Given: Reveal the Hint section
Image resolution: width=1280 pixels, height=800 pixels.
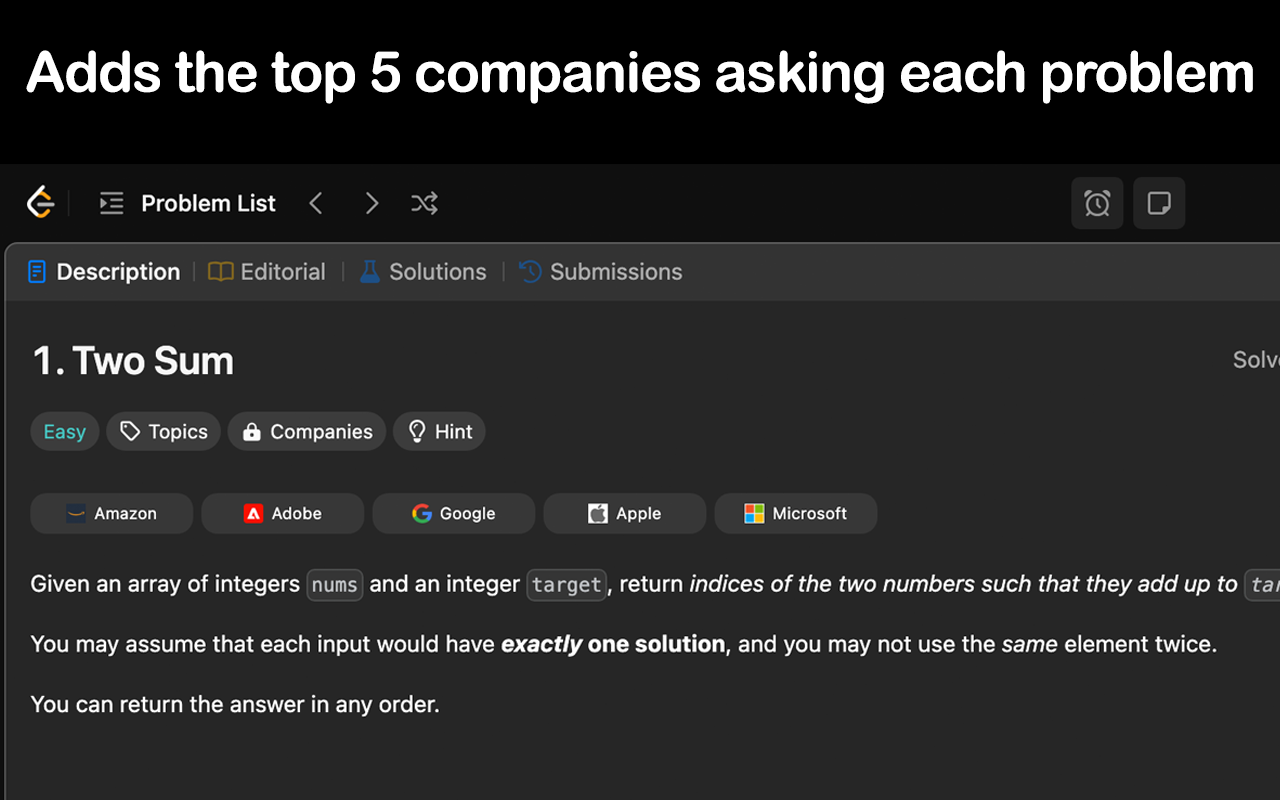Looking at the screenshot, I should (x=439, y=432).
